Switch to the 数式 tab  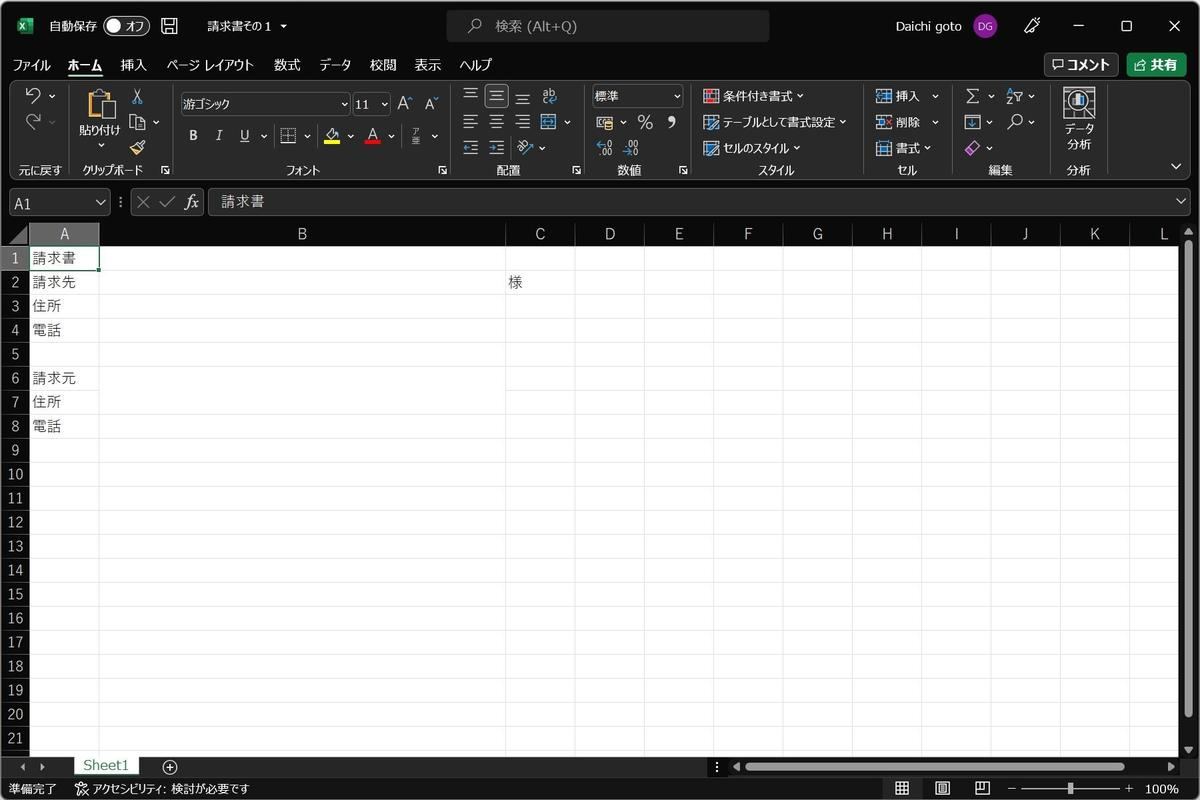(287, 65)
